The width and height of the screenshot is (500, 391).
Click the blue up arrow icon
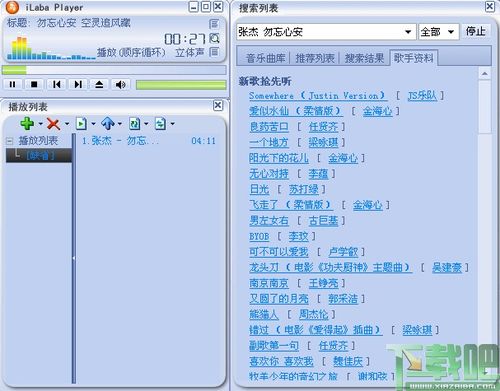108,124
